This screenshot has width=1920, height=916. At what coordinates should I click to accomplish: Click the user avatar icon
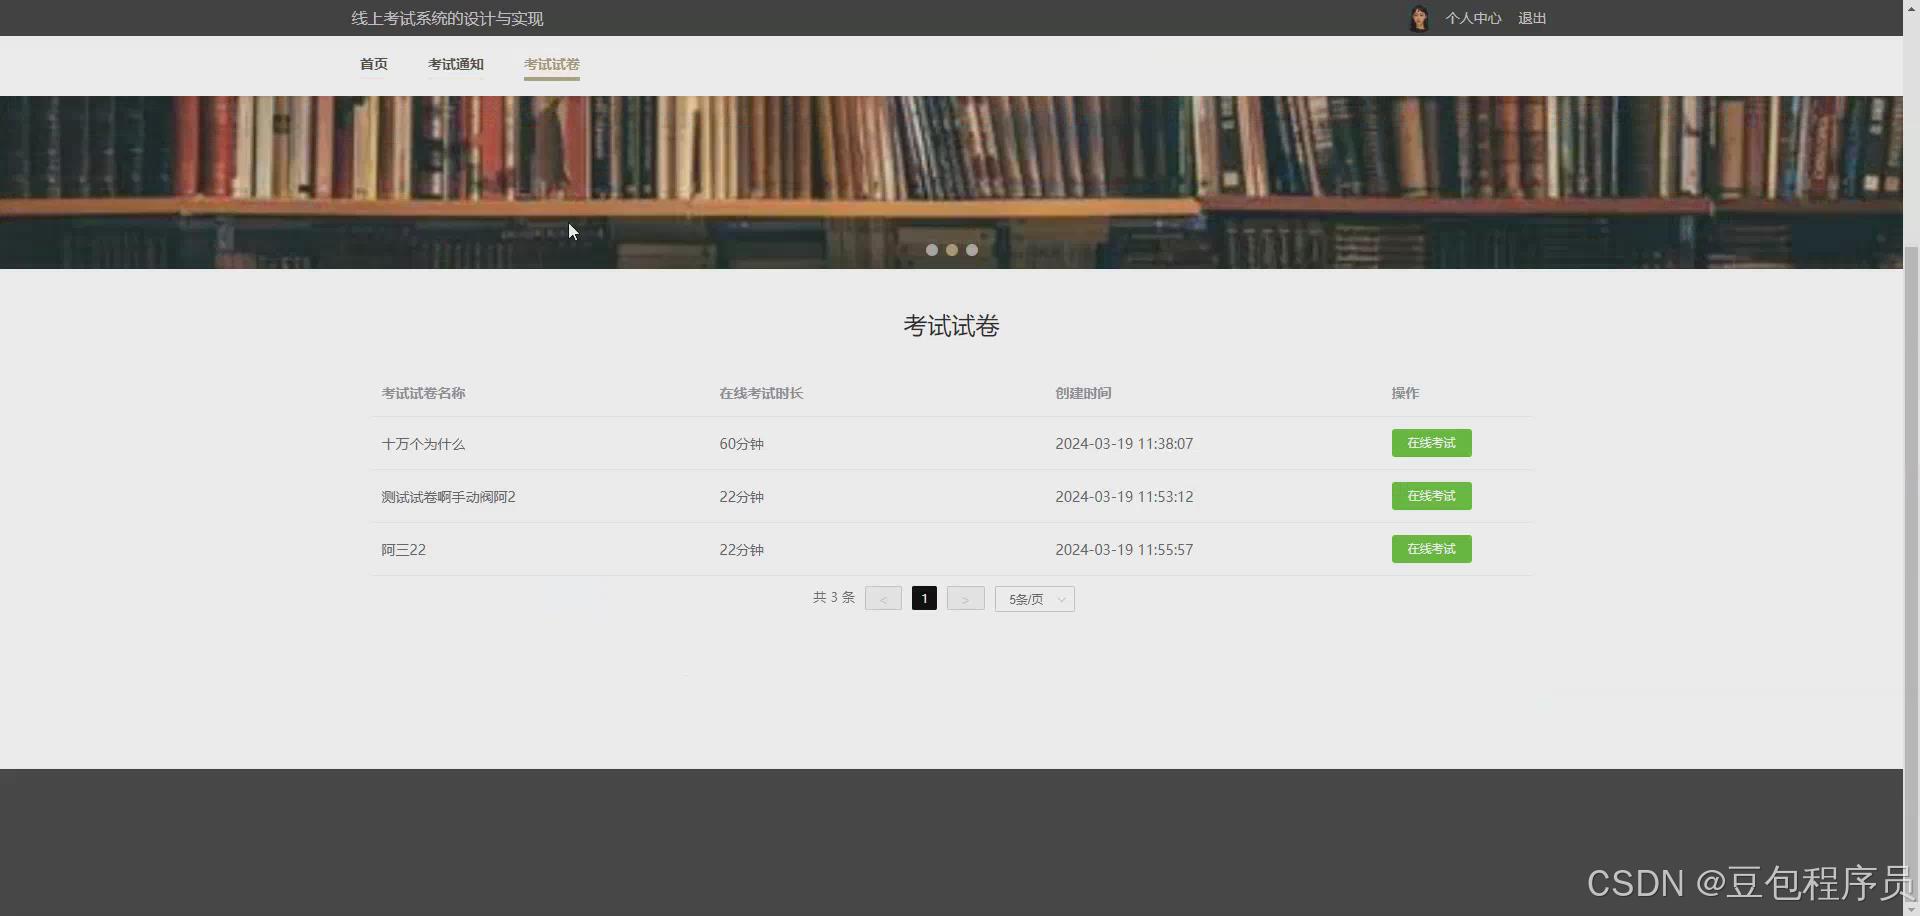[x=1418, y=17]
